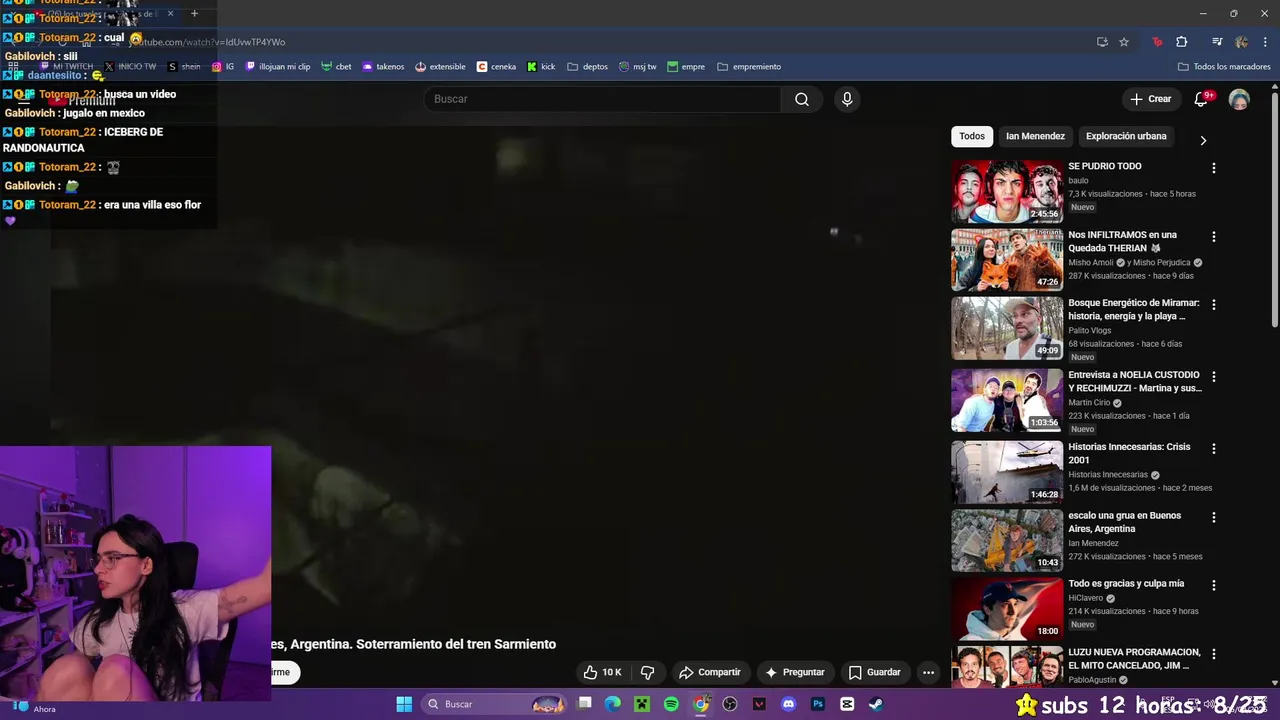
Task: Open Todo es gracias y culpa mía thumbnail
Action: 1006,609
